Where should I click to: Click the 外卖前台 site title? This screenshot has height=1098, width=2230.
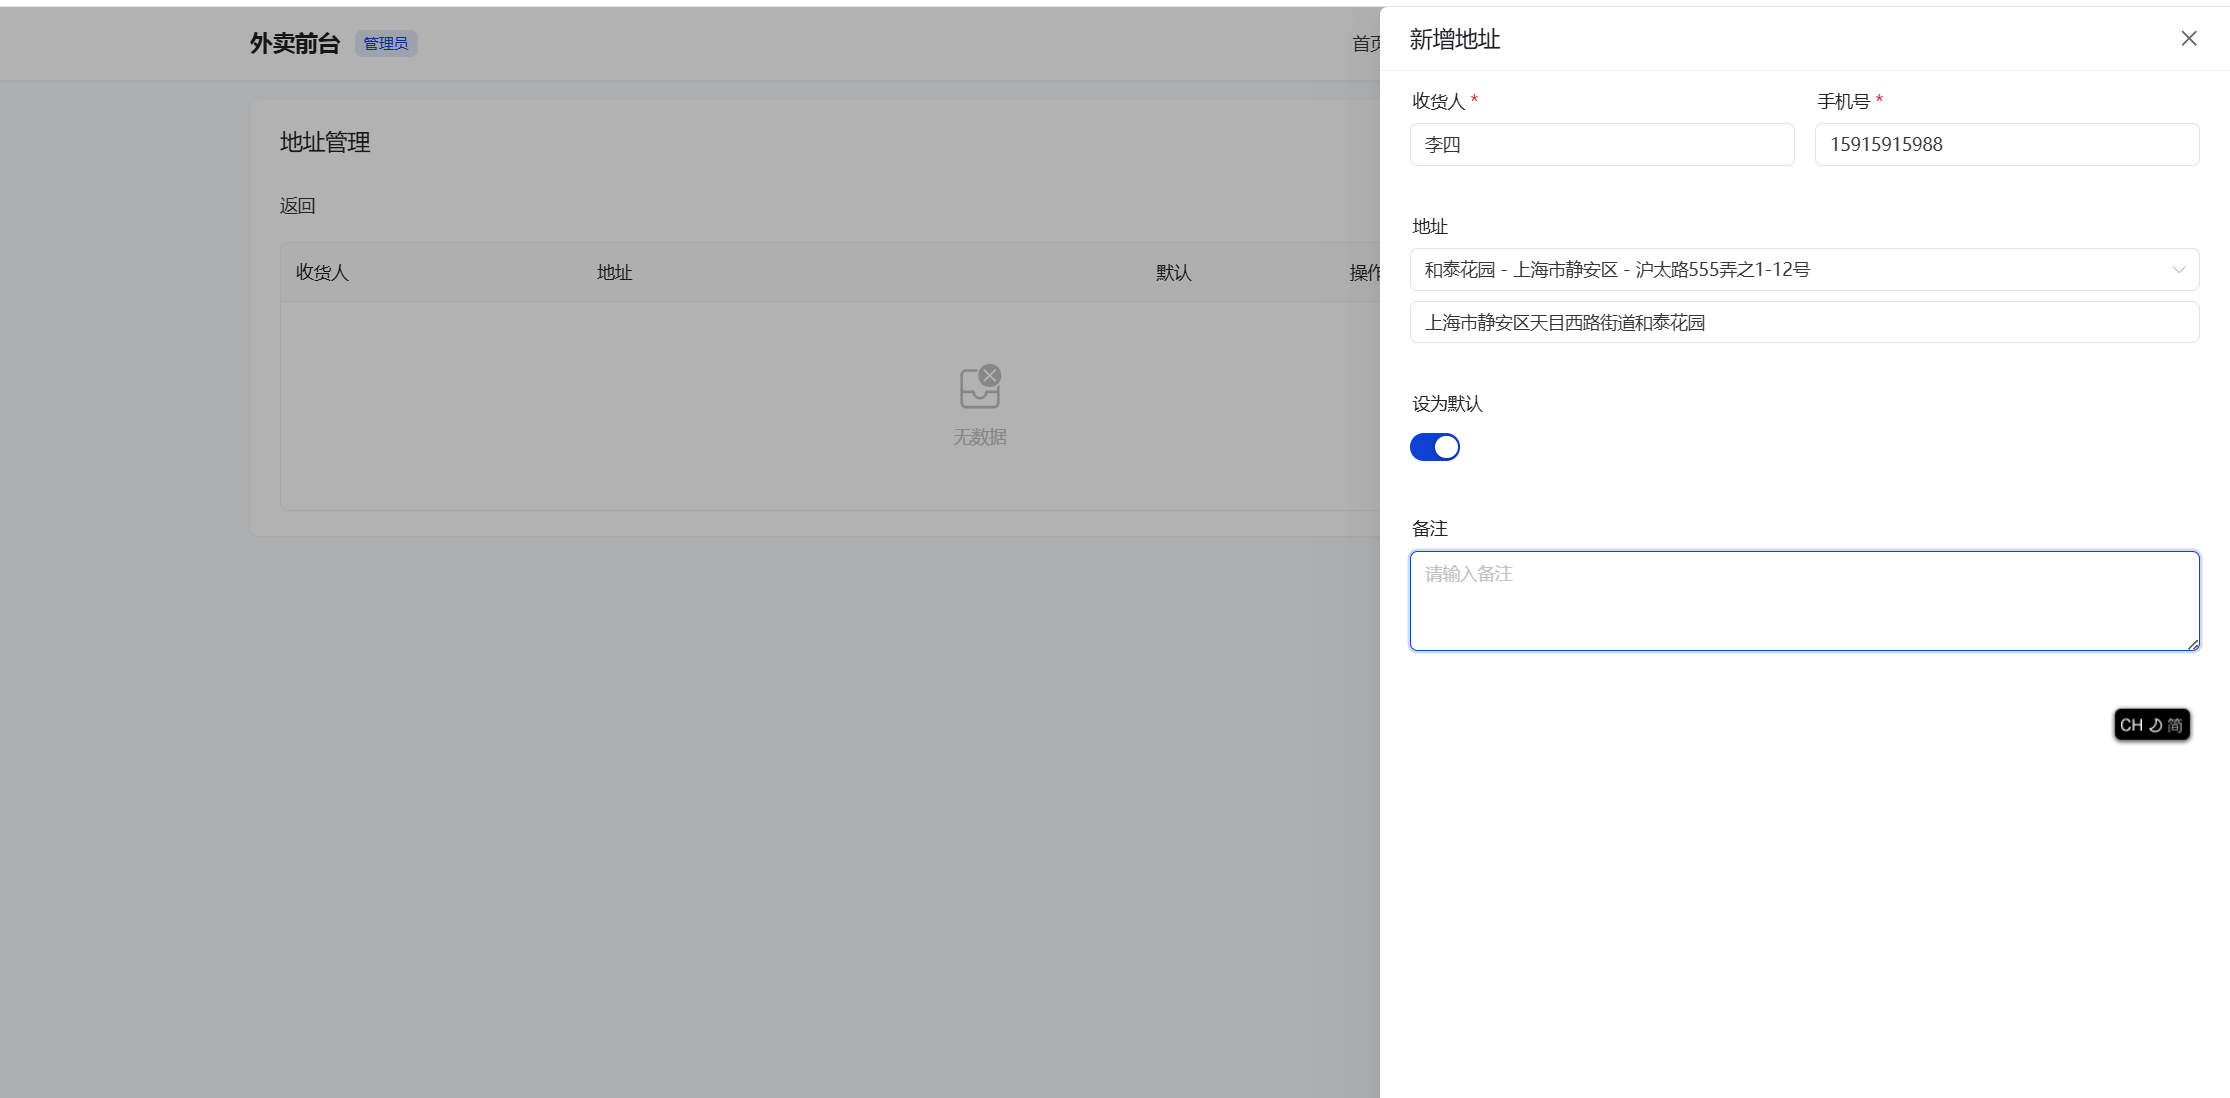pyautogui.click(x=295, y=43)
